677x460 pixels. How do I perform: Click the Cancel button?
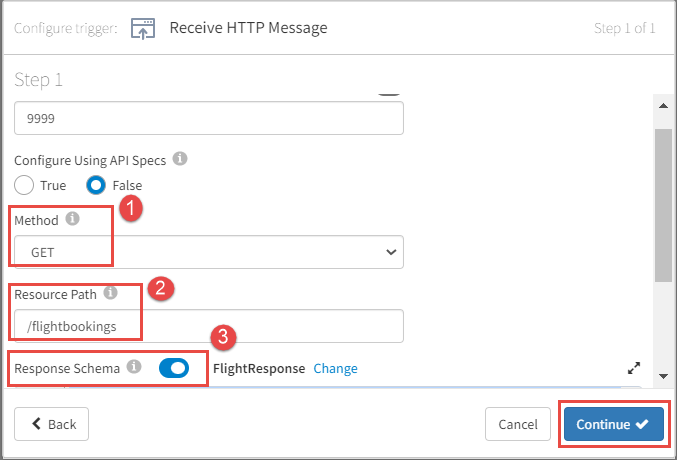point(518,424)
